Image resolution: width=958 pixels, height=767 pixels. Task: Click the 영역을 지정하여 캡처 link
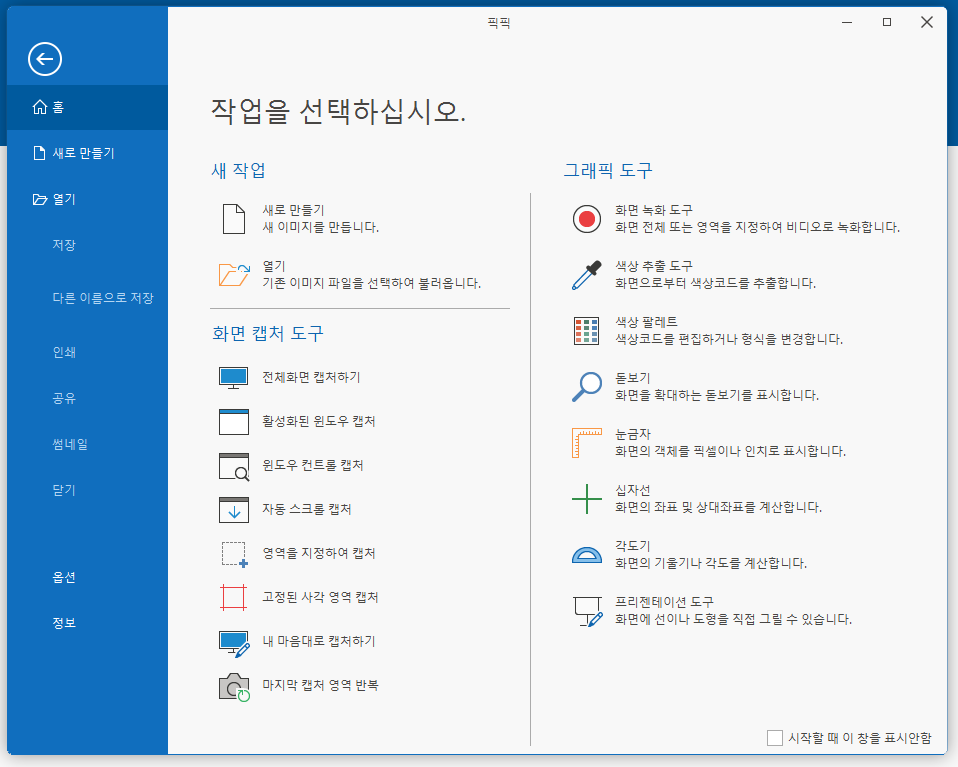coord(319,553)
